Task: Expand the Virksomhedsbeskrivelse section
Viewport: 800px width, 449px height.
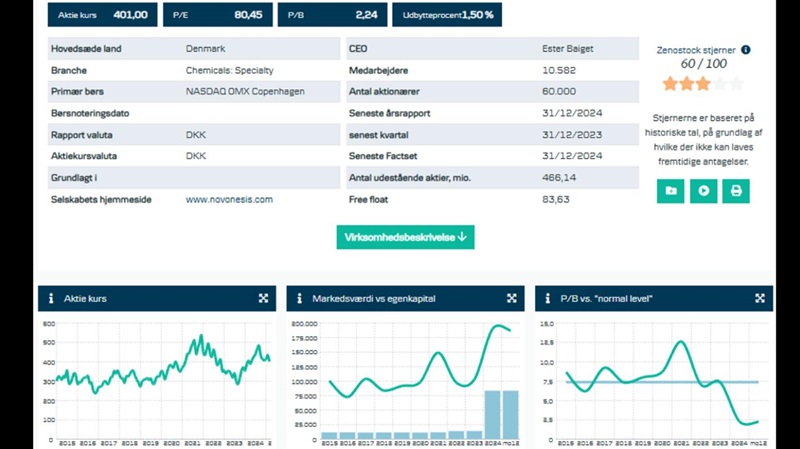Action: point(405,237)
